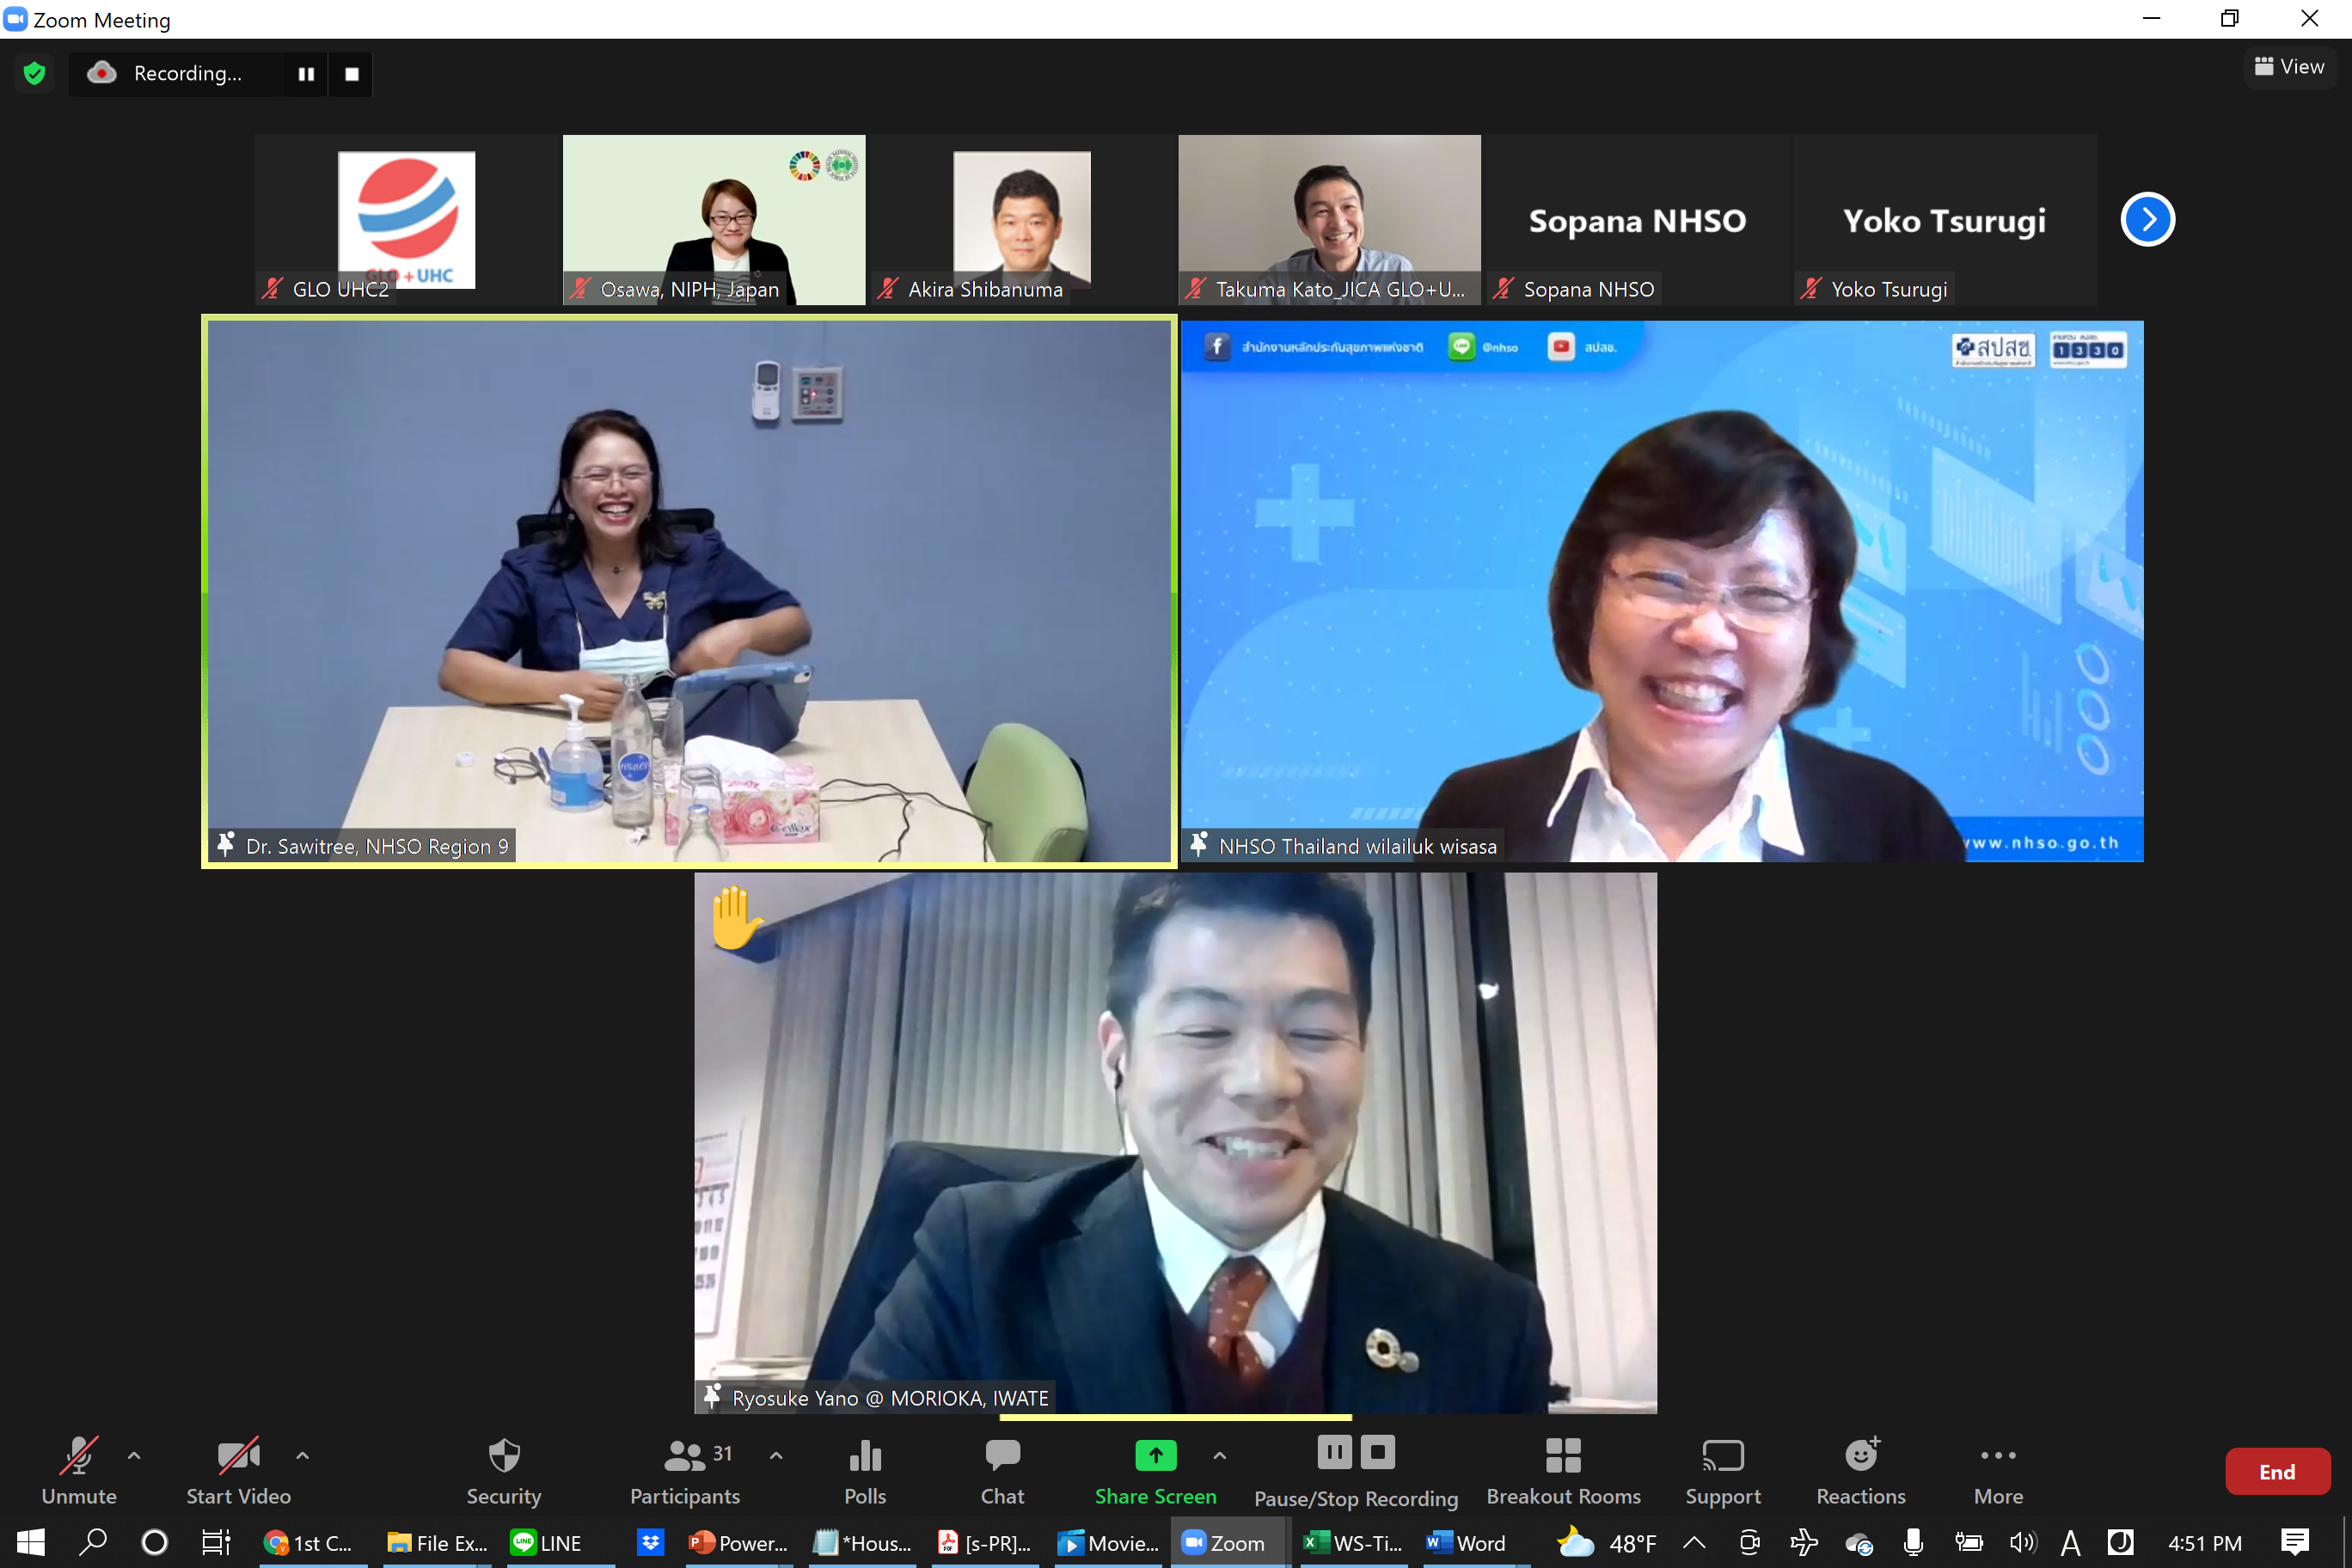Click Start Video camera button
Image resolution: width=2352 pixels, height=1568 pixels.
pos(238,1471)
